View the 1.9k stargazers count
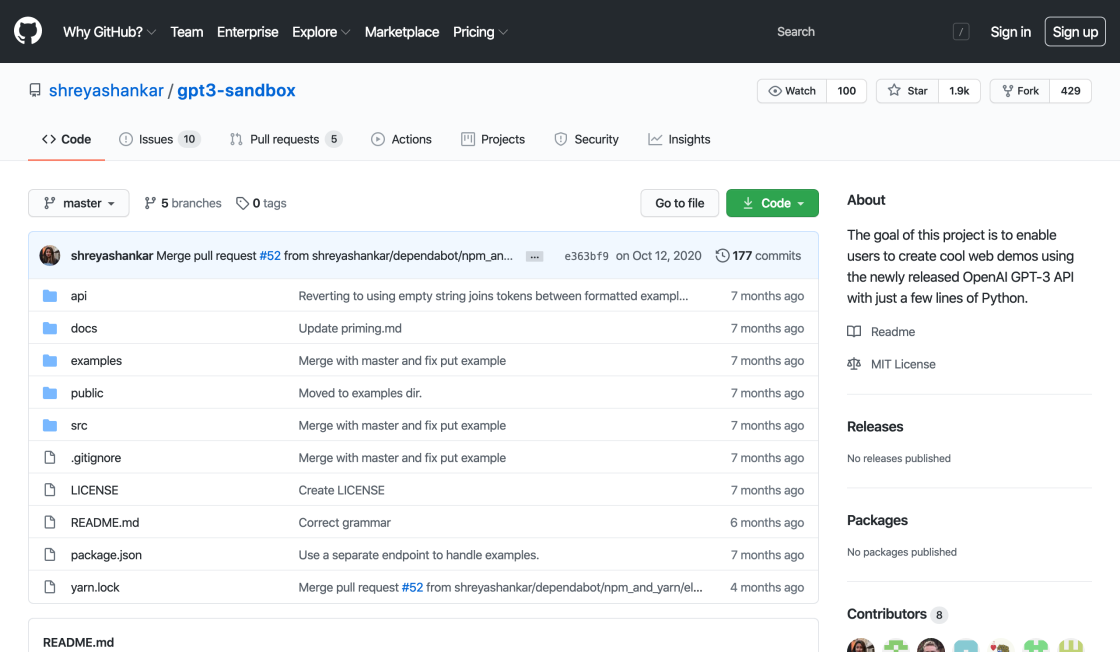 point(959,91)
